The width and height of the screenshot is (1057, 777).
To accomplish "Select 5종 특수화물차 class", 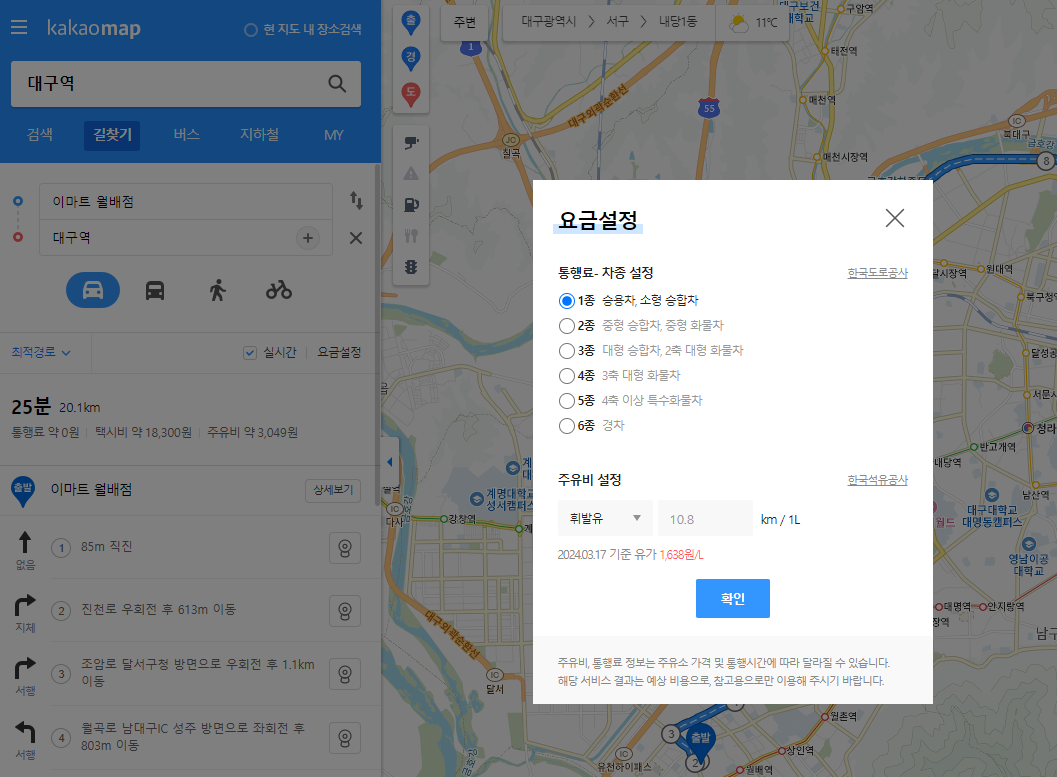I will point(566,401).
